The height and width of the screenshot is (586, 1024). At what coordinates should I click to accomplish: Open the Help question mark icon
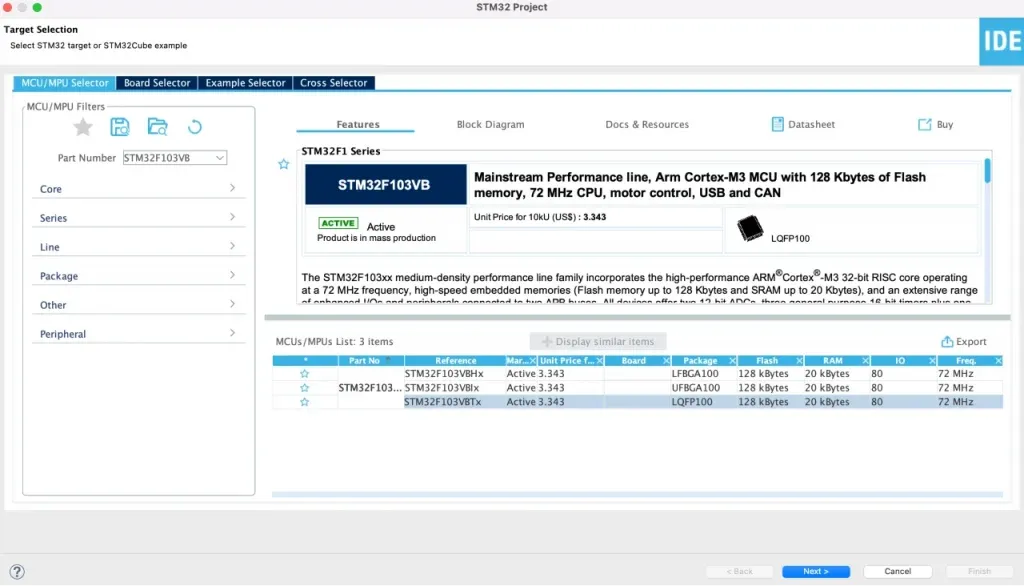click(16, 571)
